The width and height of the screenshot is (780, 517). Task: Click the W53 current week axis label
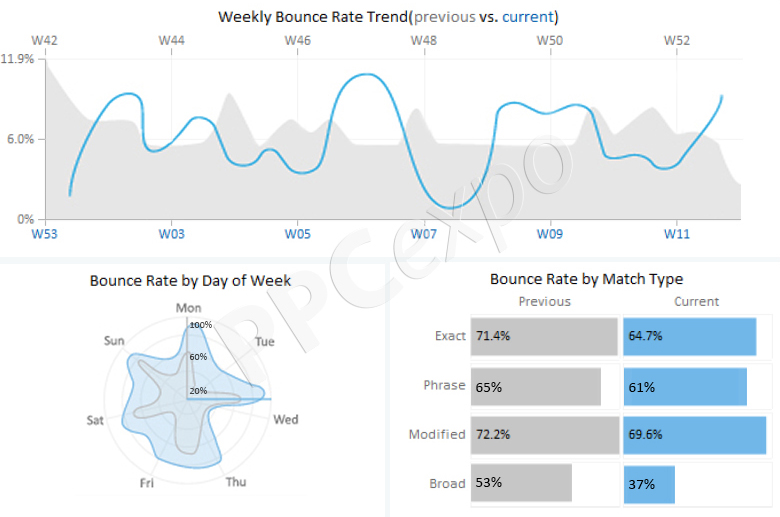[45, 234]
